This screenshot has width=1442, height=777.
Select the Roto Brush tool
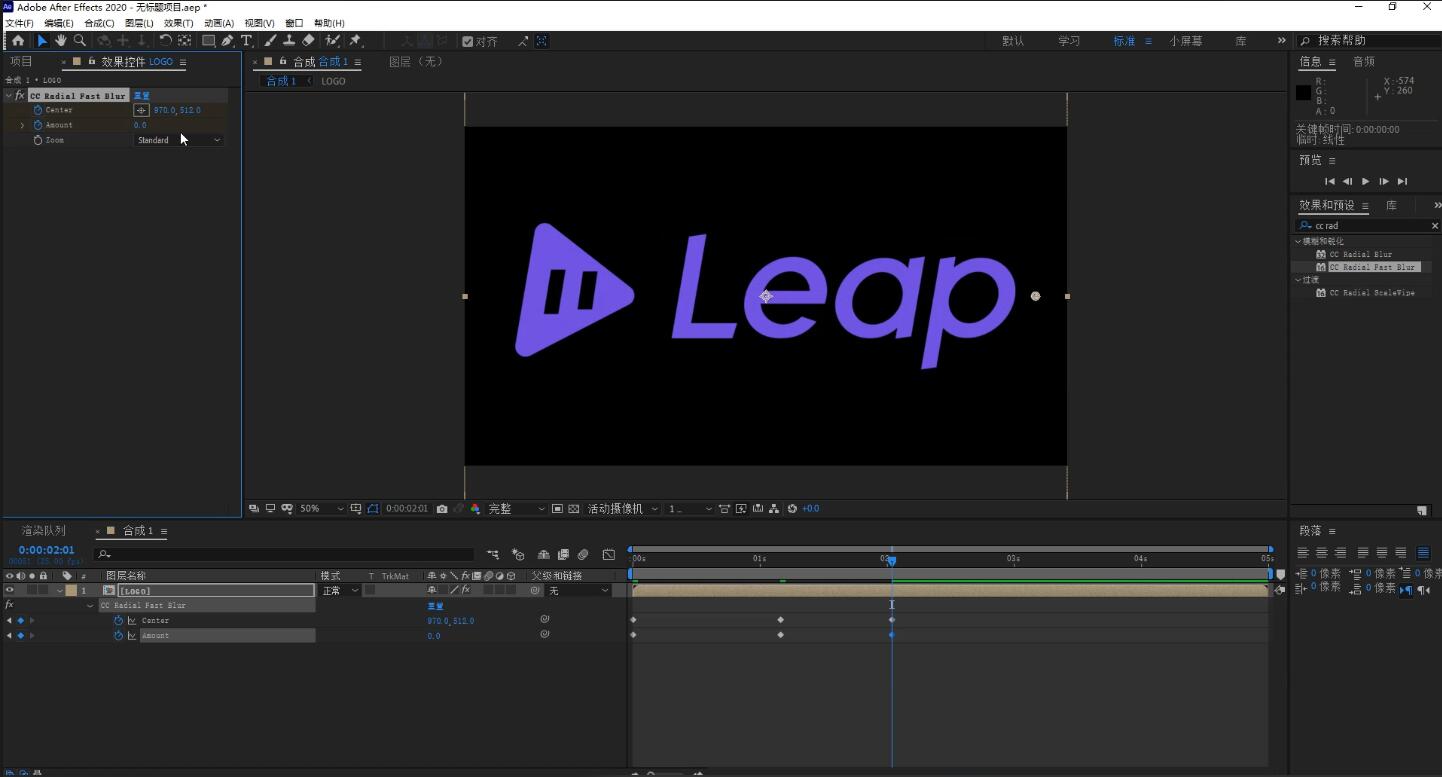[333, 41]
